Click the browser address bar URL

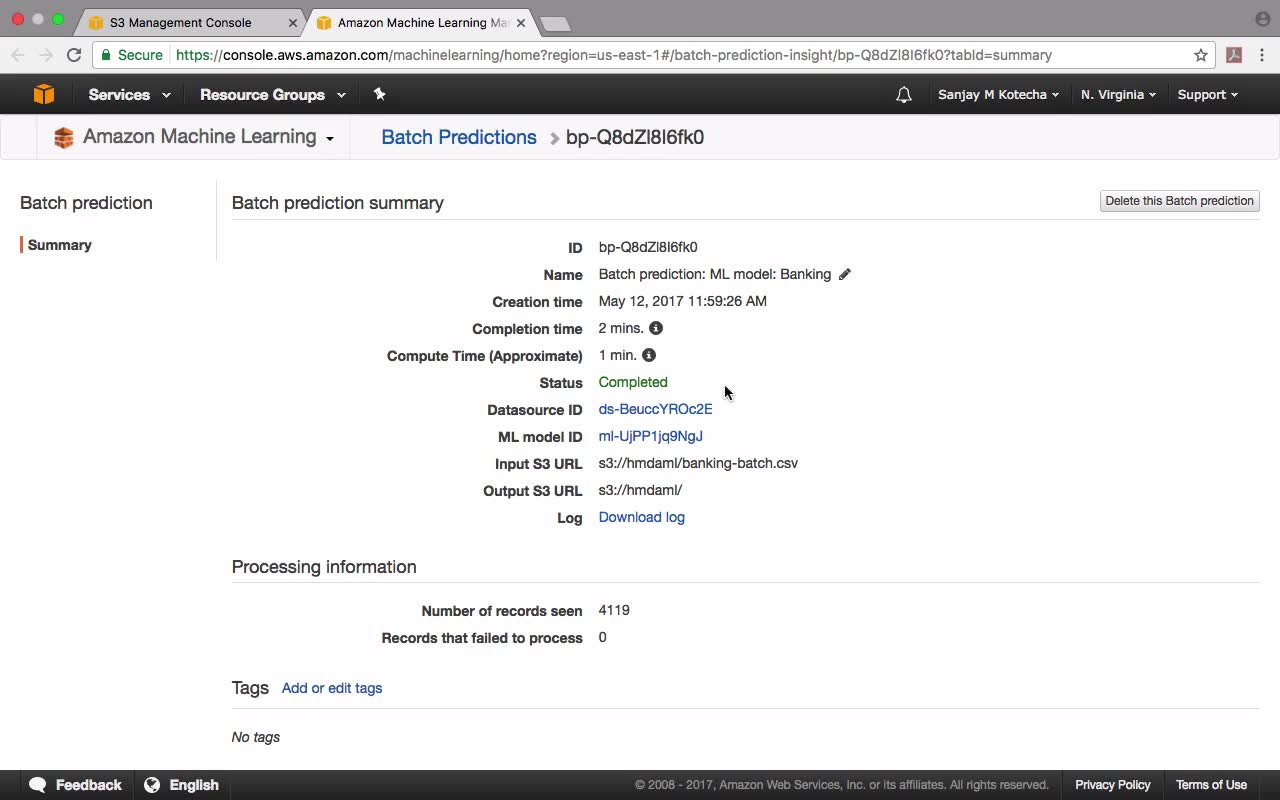point(613,55)
